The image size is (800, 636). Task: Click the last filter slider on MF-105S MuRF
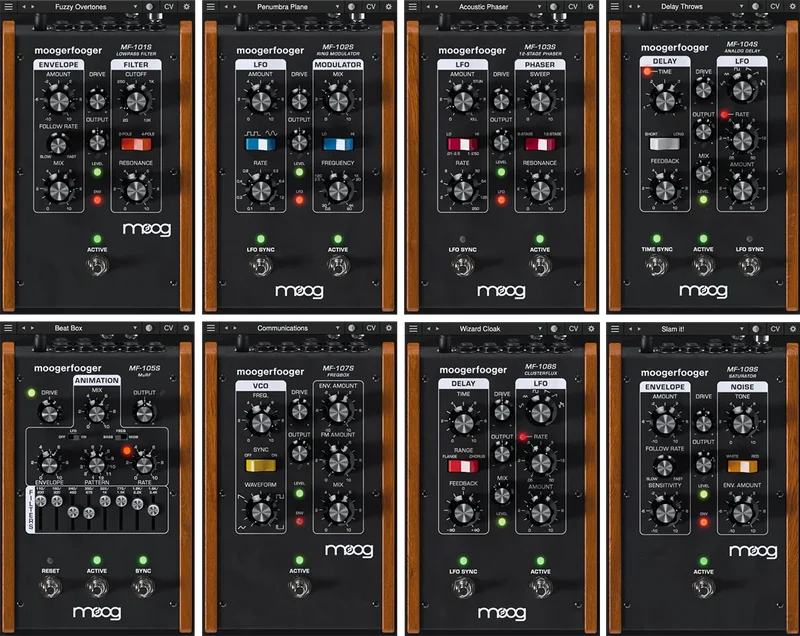coord(153,510)
